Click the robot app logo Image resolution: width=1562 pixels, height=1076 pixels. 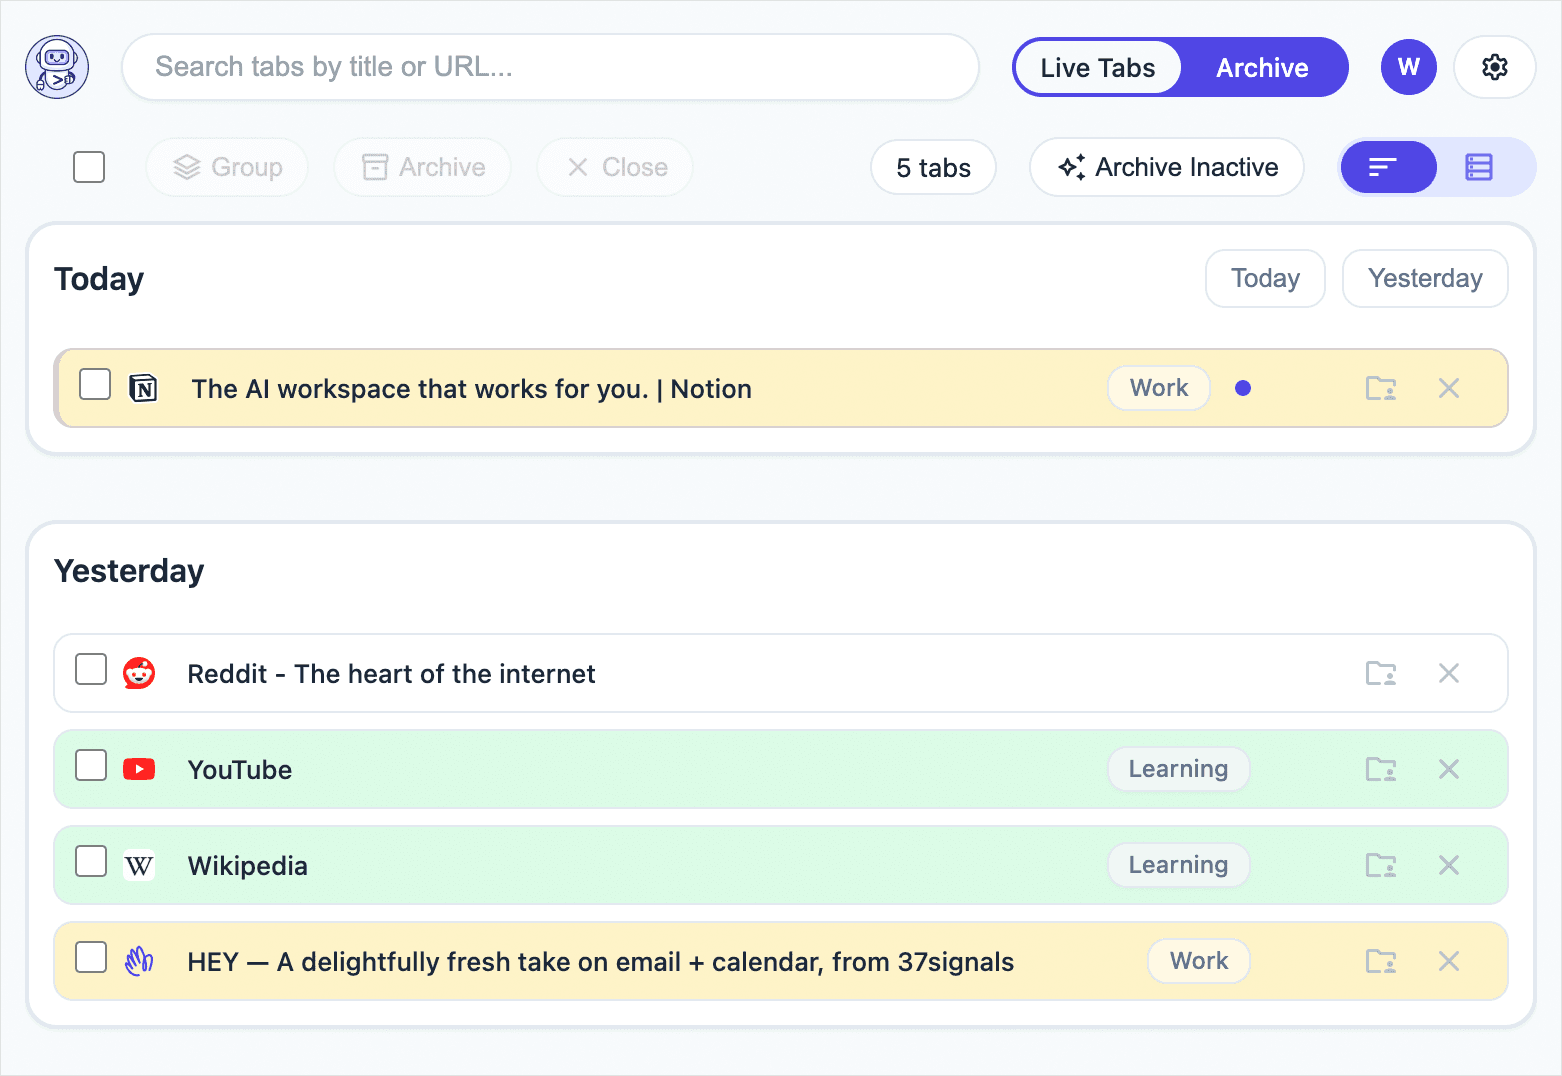coord(57,67)
